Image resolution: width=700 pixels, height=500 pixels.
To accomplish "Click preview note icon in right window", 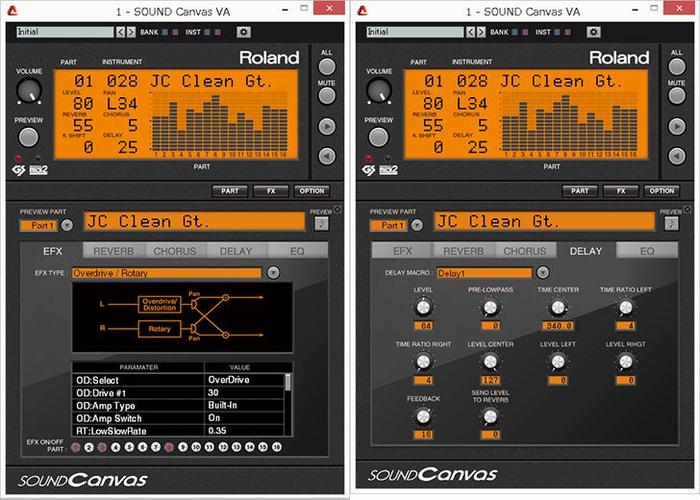I will pos(671,223).
